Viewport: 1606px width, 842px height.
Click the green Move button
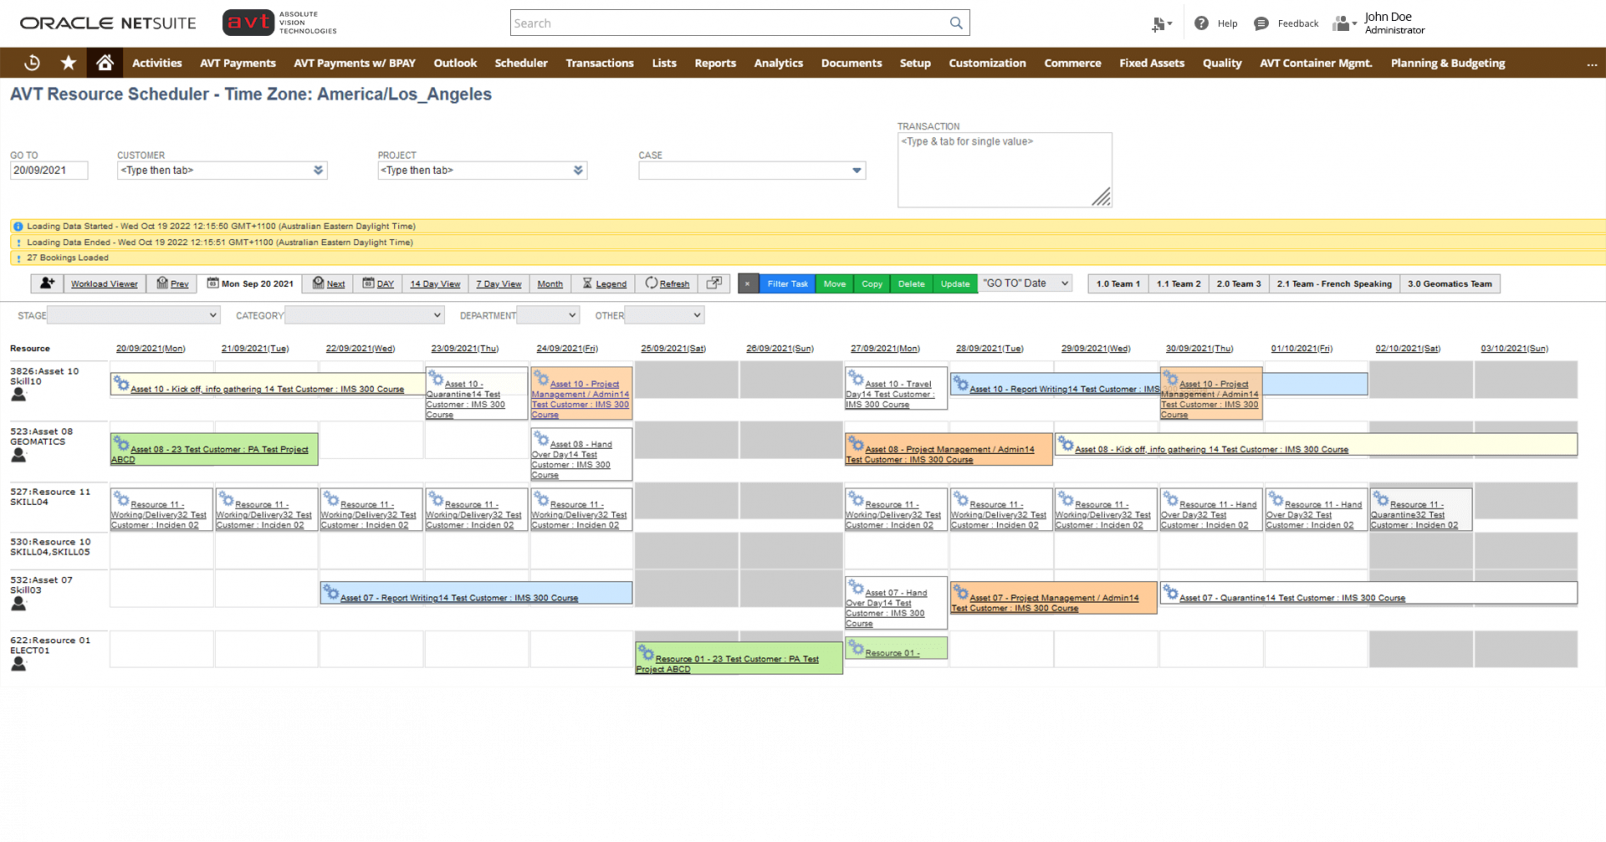[x=835, y=284]
